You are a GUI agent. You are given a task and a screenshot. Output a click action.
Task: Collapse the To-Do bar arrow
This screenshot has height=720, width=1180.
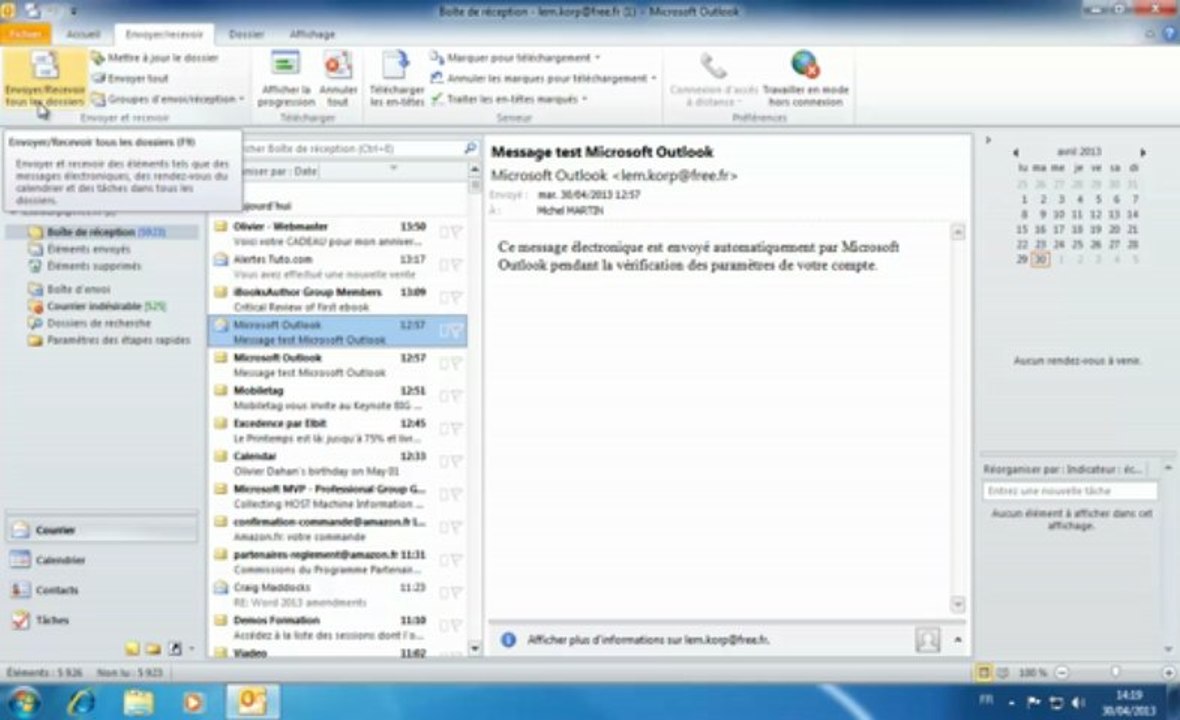[988, 140]
